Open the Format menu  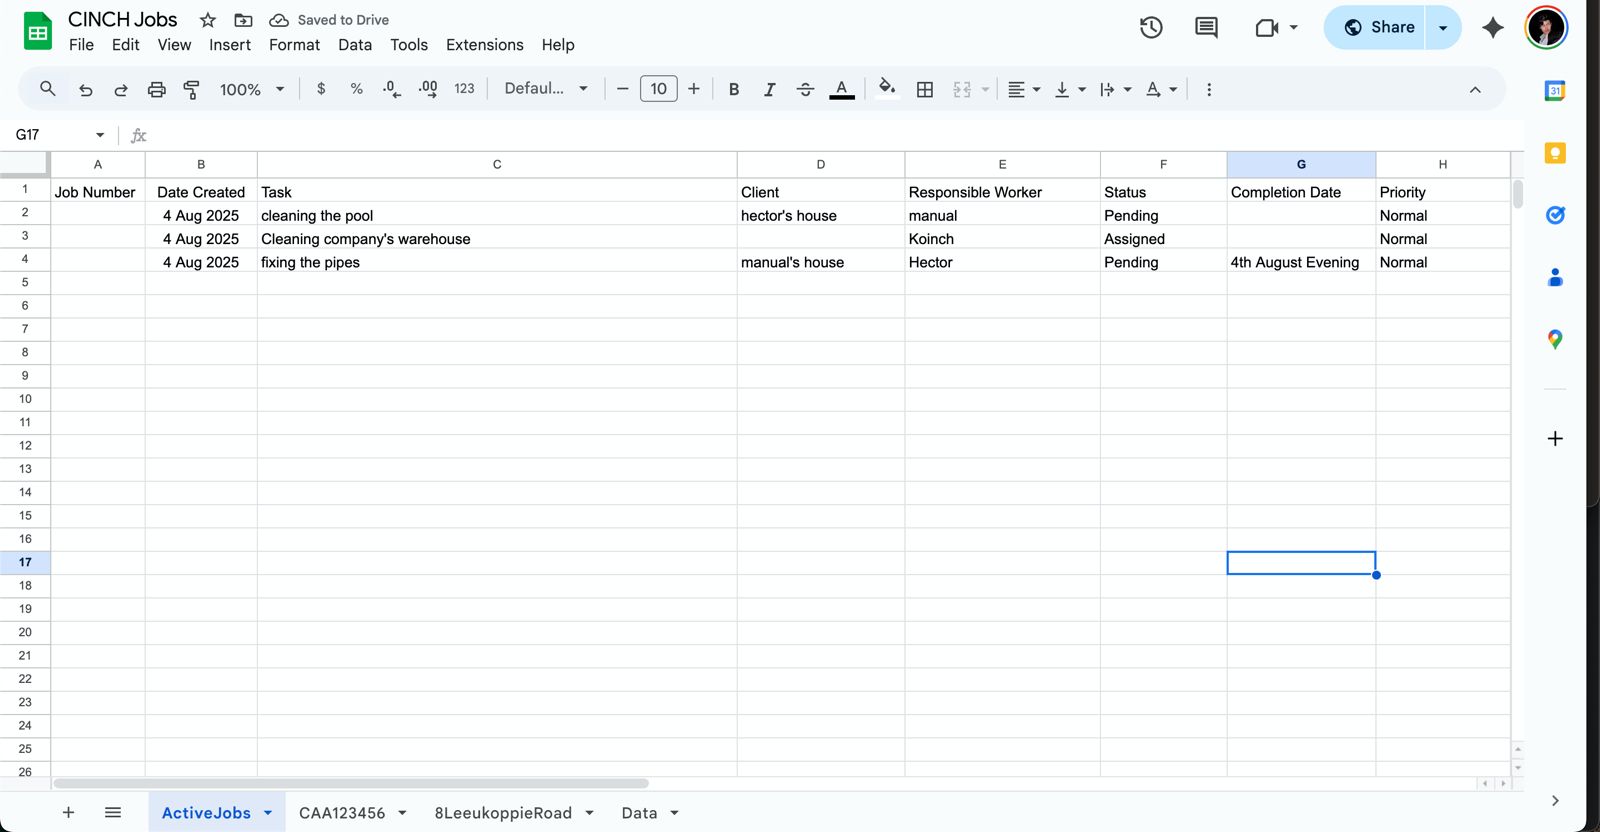click(294, 45)
